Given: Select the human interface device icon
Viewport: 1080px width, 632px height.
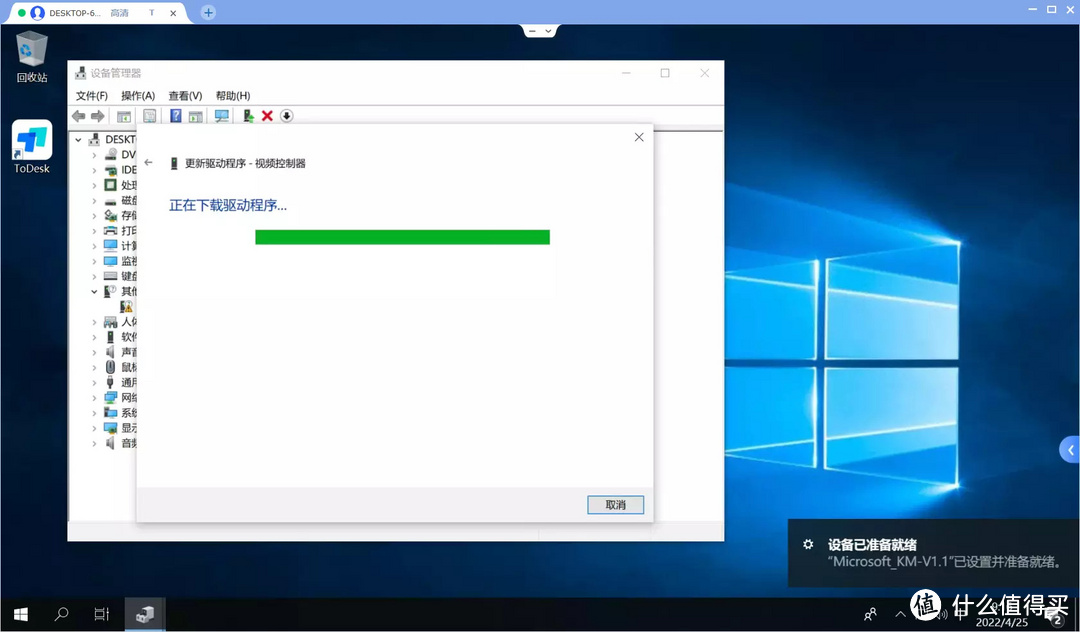Looking at the screenshot, I should (110, 322).
